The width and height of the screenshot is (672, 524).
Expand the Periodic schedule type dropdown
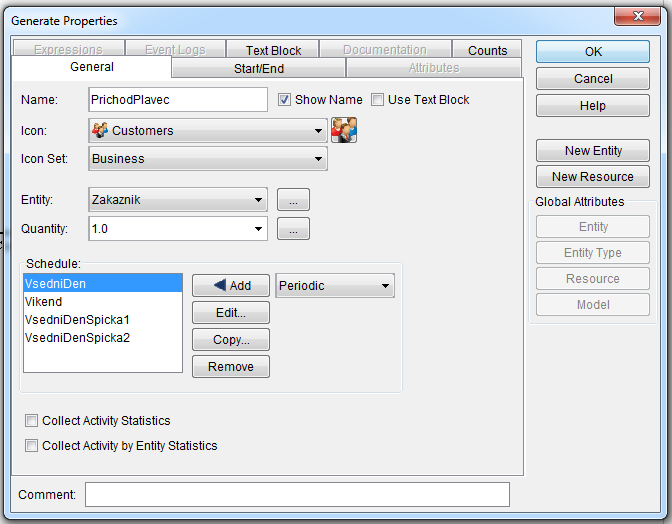click(x=335, y=286)
